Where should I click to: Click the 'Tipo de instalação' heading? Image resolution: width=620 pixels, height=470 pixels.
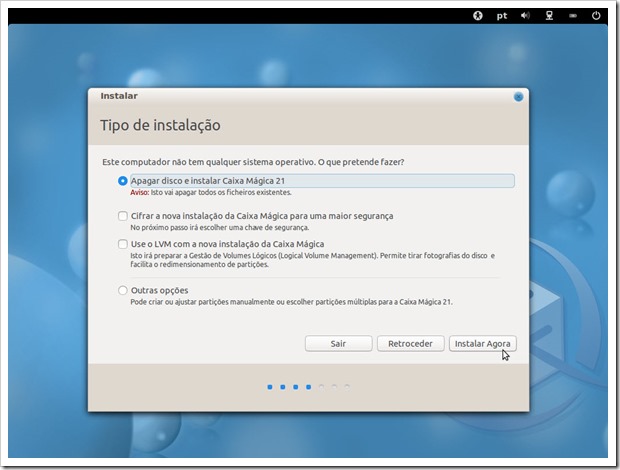coord(160,125)
